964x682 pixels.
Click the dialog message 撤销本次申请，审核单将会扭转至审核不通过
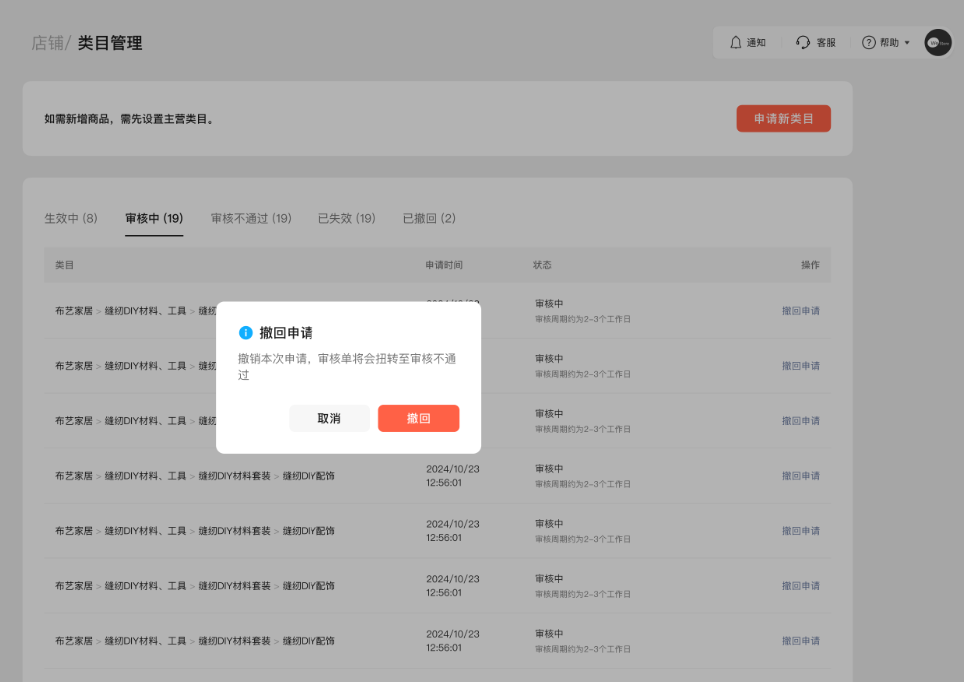347,367
